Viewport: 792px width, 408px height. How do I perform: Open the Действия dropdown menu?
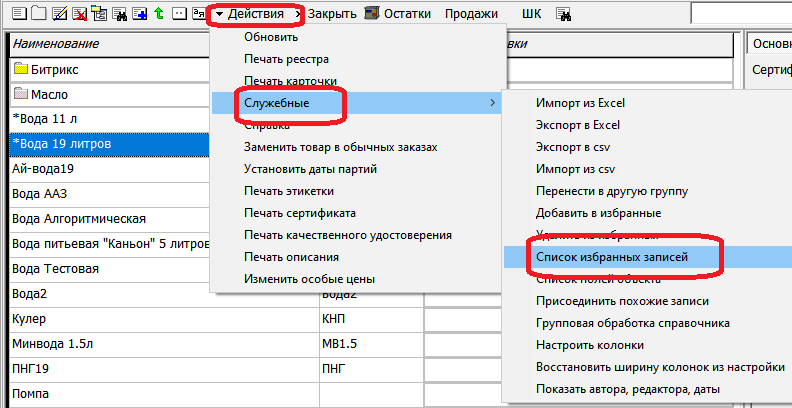point(255,14)
